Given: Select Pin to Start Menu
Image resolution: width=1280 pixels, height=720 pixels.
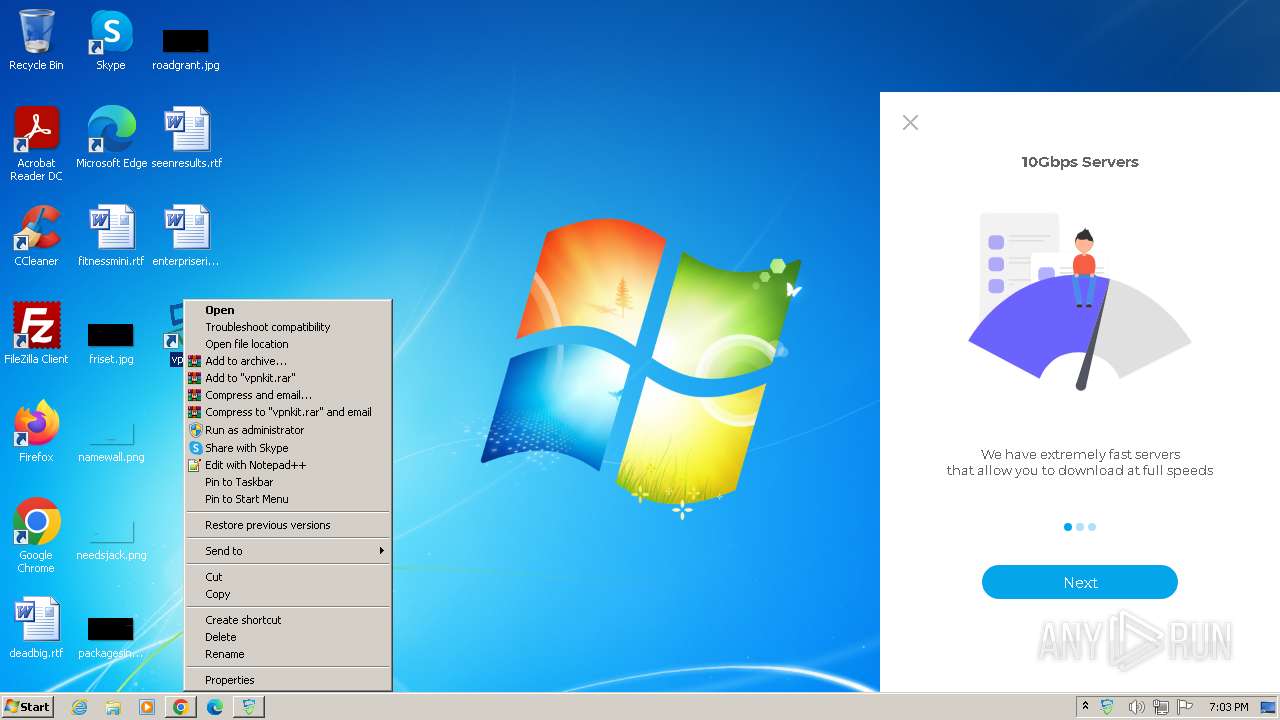Looking at the screenshot, I should (x=288, y=499).
